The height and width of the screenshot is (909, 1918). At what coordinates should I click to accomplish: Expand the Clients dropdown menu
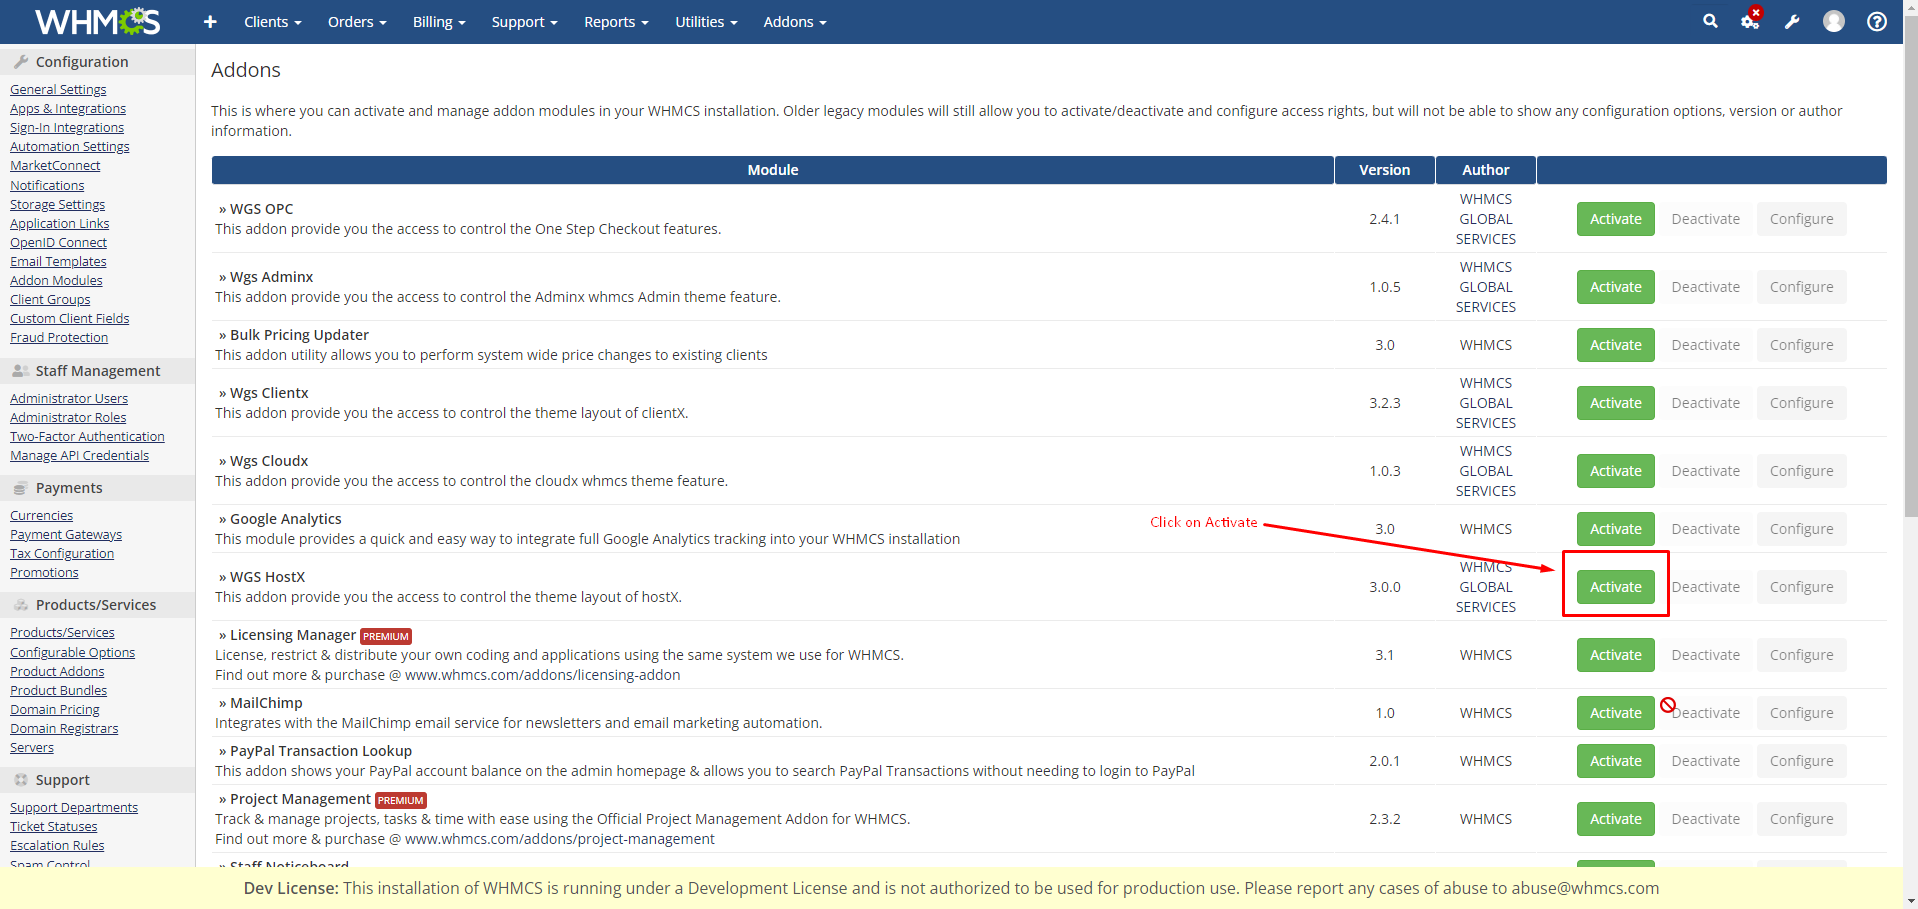tap(272, 22)
